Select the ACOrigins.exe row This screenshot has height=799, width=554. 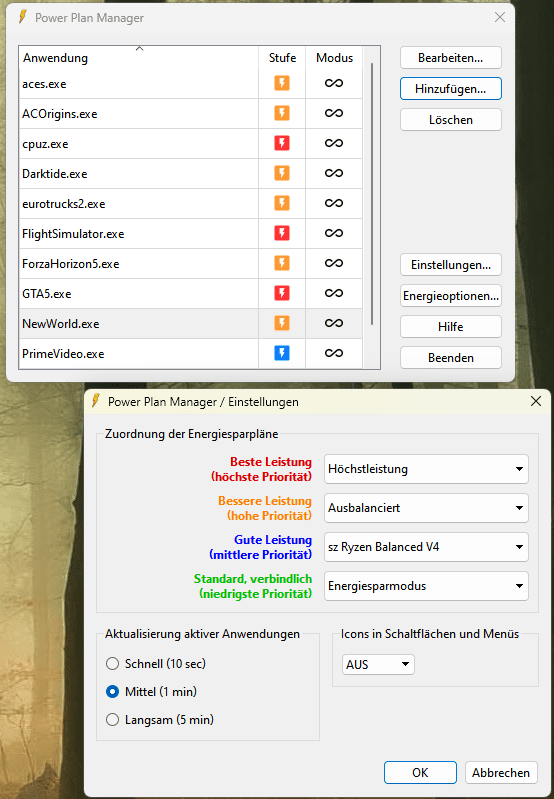(191, 114)
